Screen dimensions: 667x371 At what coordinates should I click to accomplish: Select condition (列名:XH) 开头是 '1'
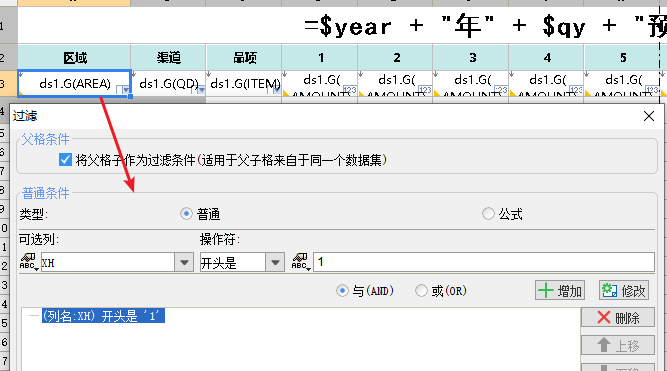(103, 316)
